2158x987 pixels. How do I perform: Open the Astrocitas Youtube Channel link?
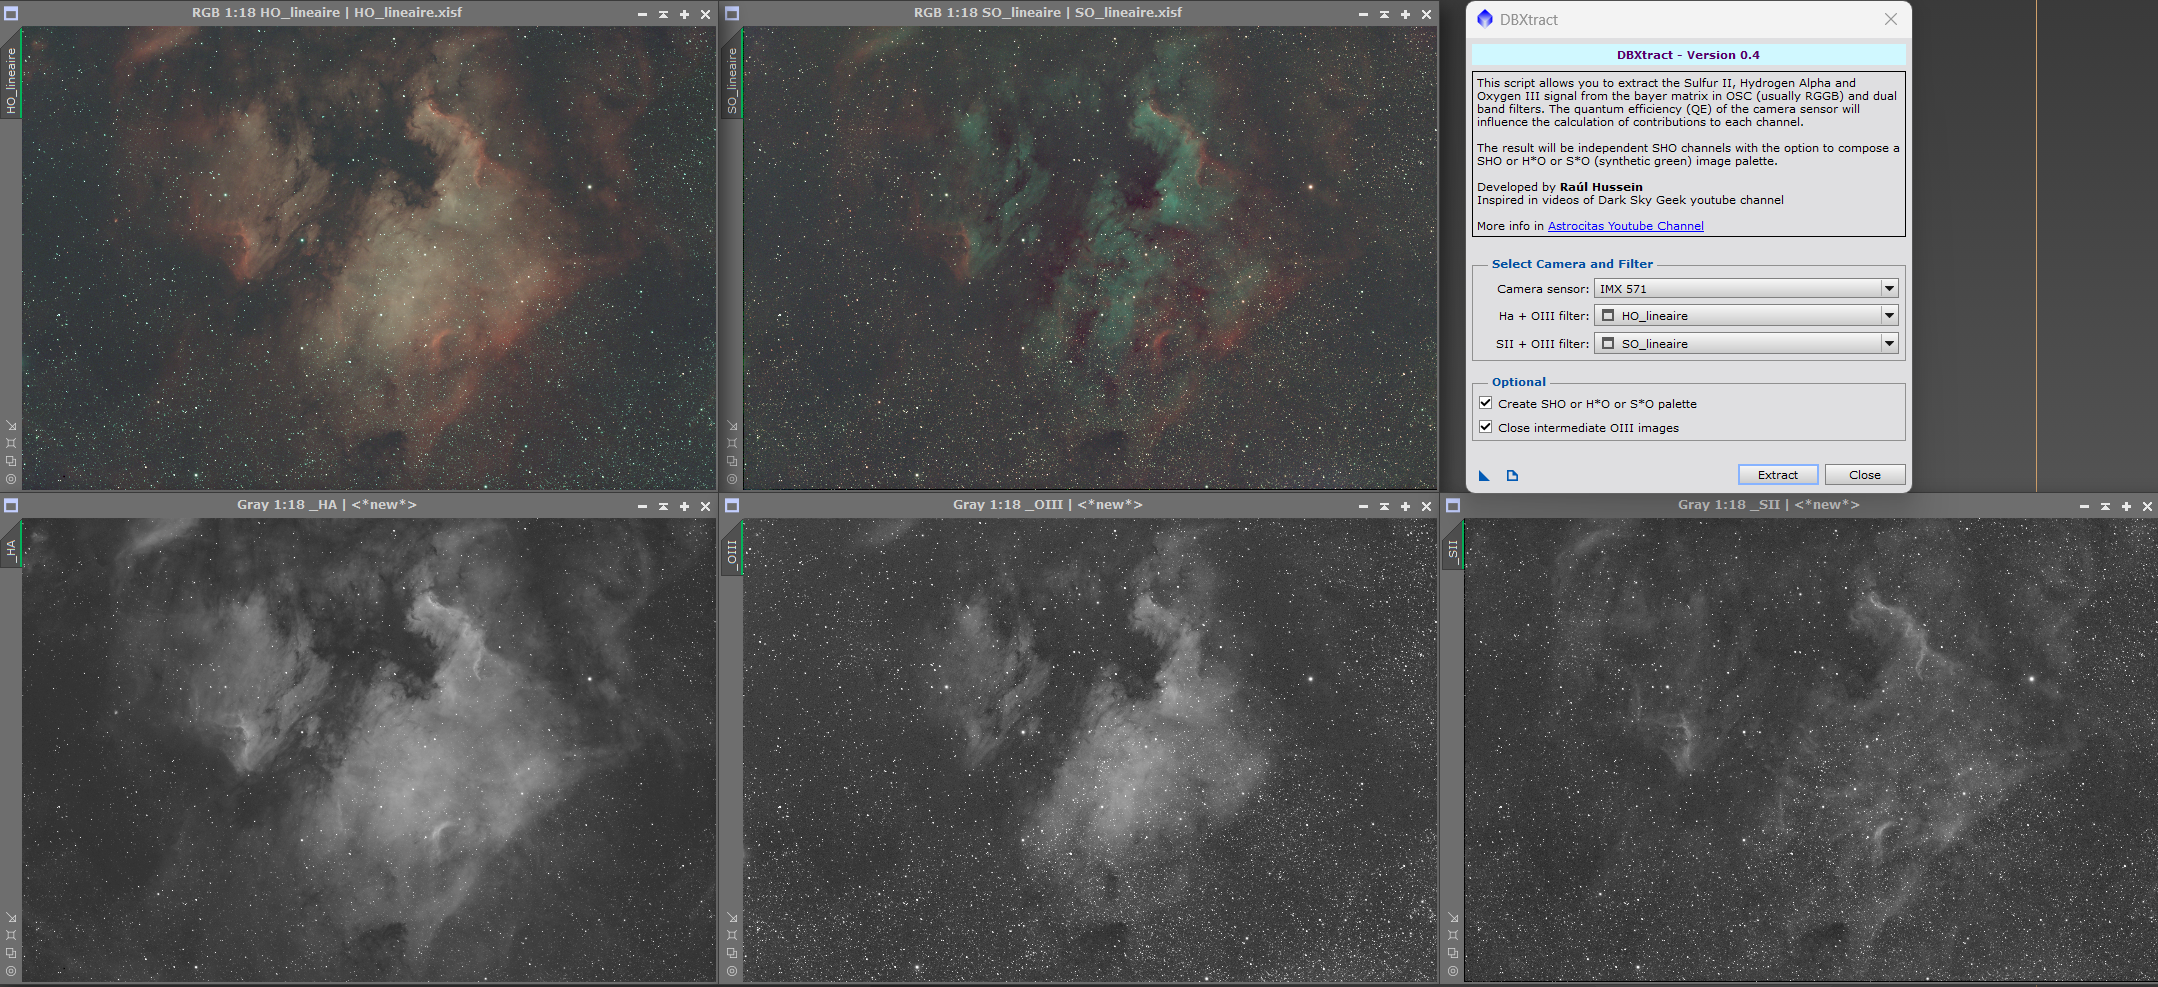coord(1626,226)
